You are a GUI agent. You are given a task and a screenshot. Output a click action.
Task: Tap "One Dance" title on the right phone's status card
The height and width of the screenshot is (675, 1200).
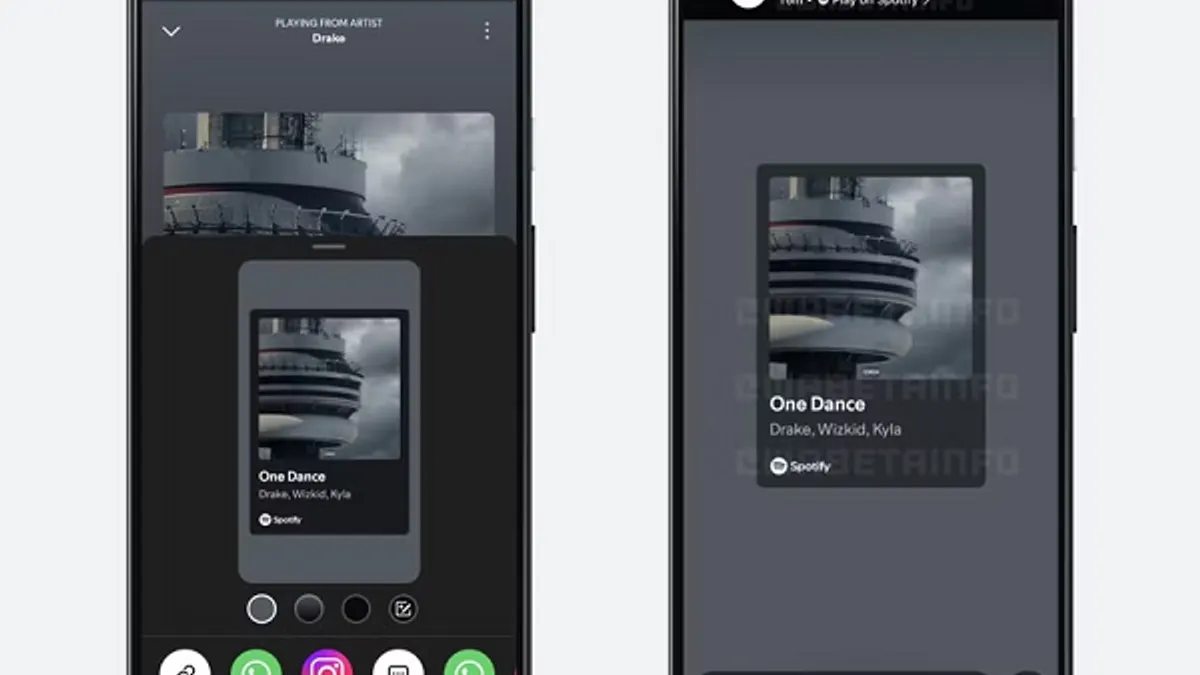(817, 404)
